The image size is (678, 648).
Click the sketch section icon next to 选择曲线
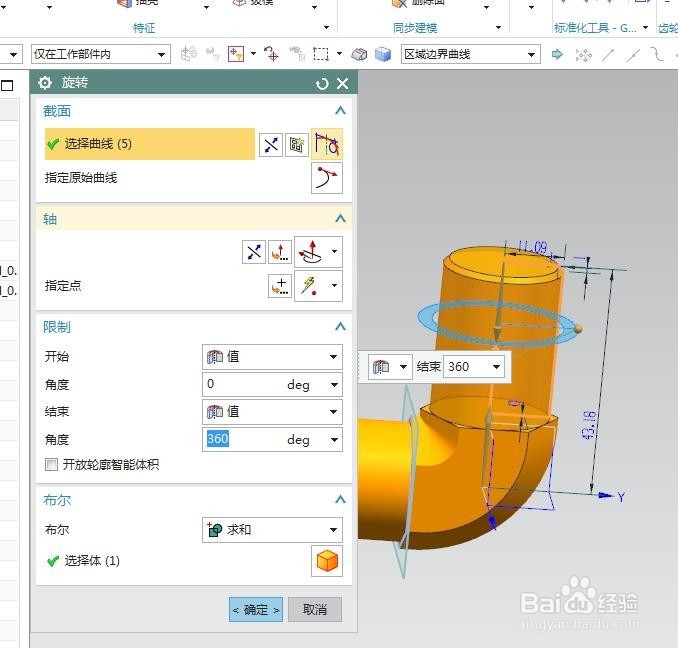tap(297, 144)
